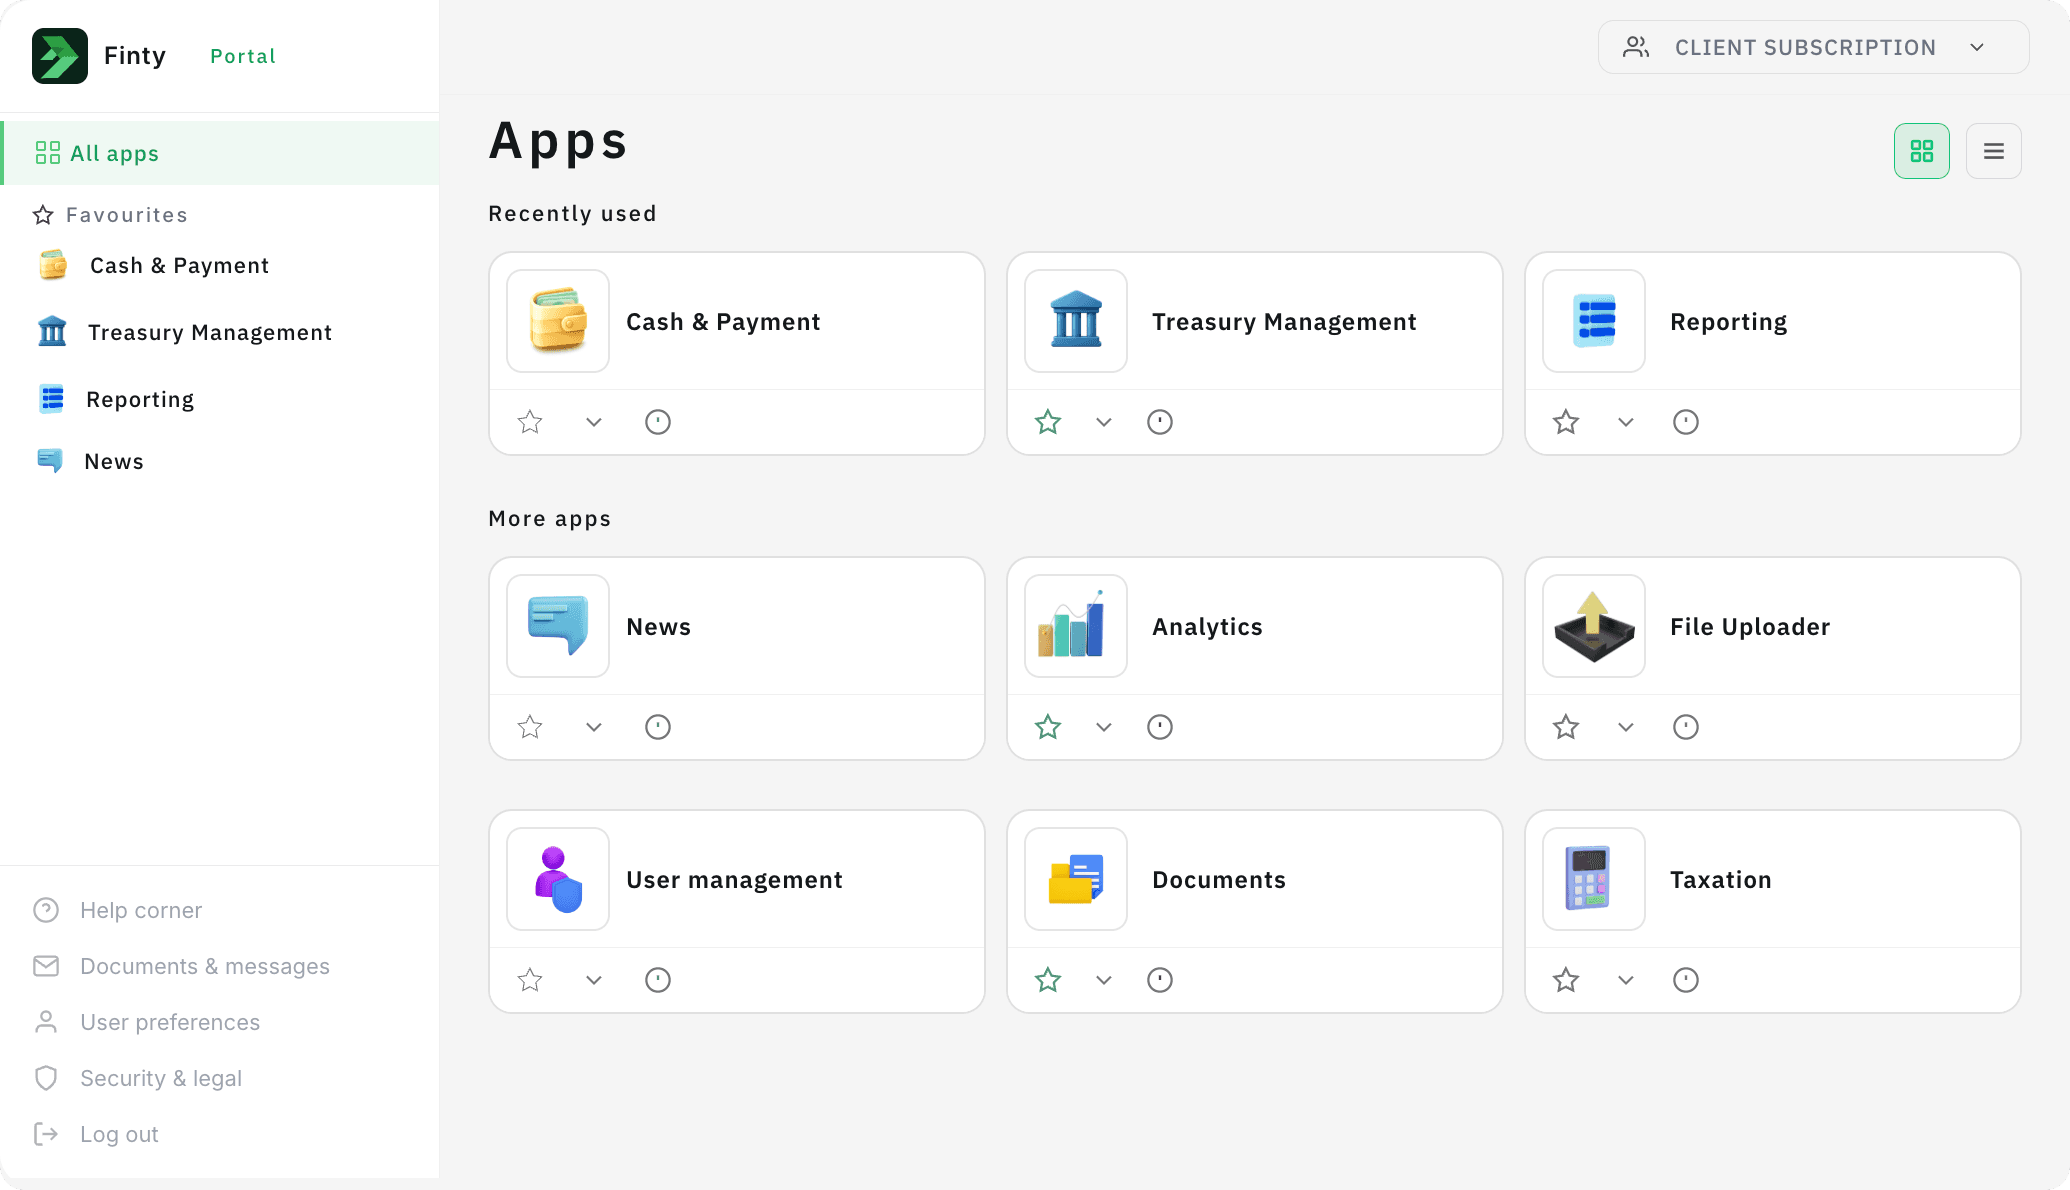Expand chevron on News card

coord(594,727)
